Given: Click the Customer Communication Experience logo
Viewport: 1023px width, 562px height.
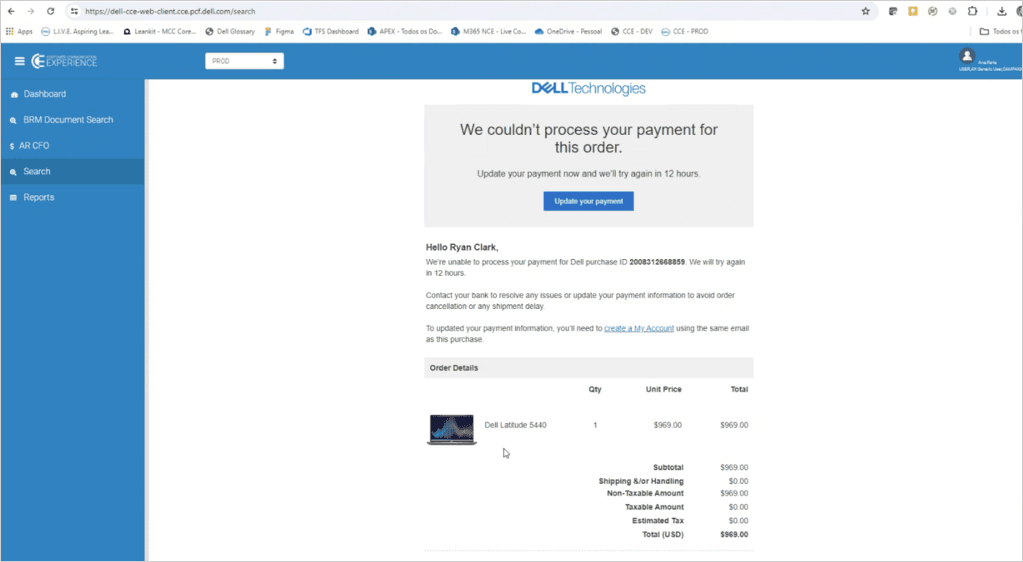Looking at the screenshot, I should [x=65, y=61].
